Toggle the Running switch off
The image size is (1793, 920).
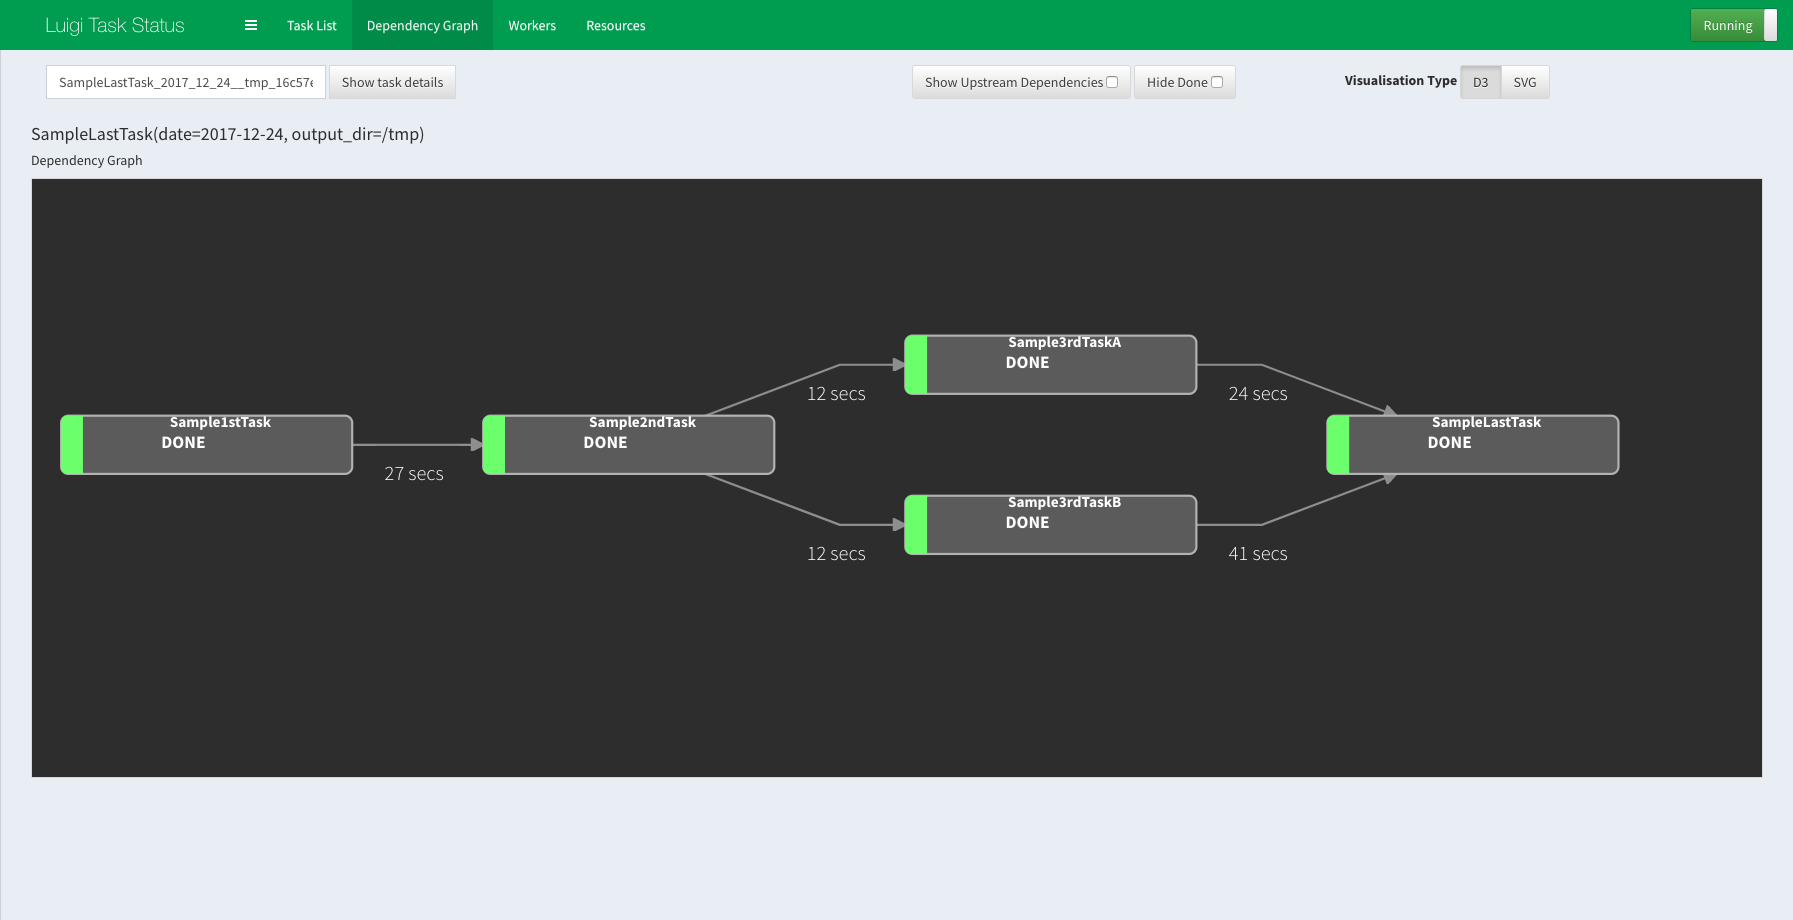(x=1768, y=25)
